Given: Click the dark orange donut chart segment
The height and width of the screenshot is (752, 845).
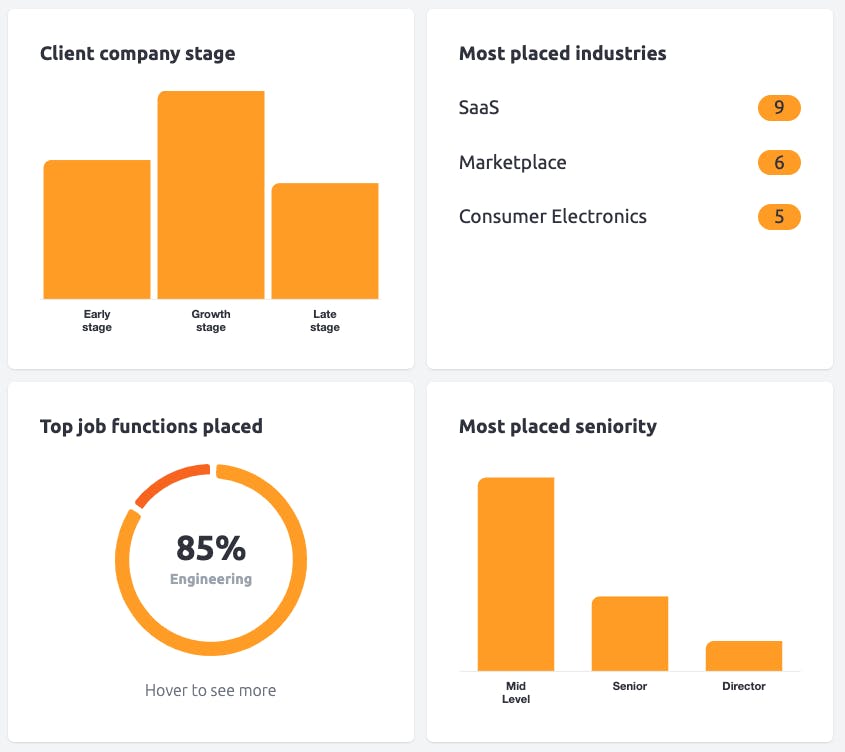Looking at the screenshot, I should click(x=168, y=481).
